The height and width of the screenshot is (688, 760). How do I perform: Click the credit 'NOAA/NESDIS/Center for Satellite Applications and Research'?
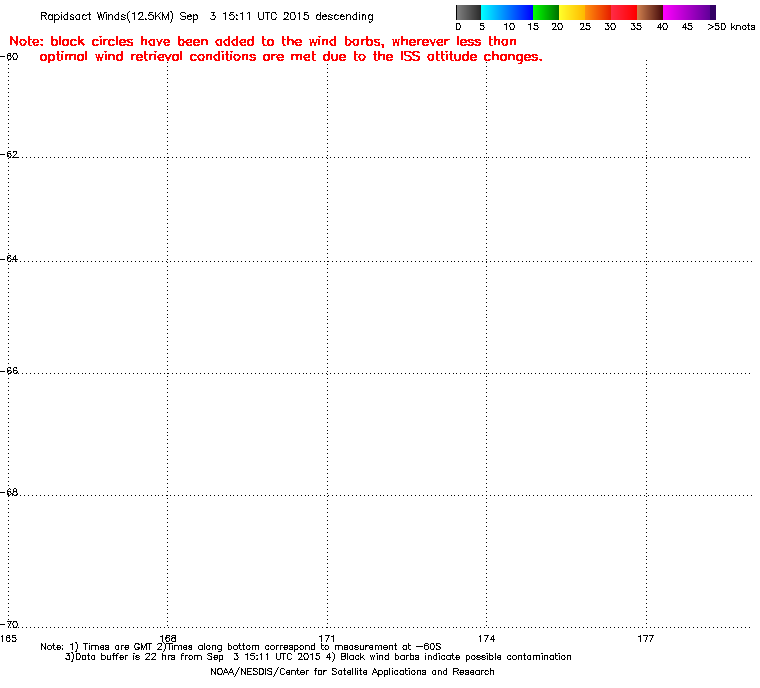pos(352,672)
